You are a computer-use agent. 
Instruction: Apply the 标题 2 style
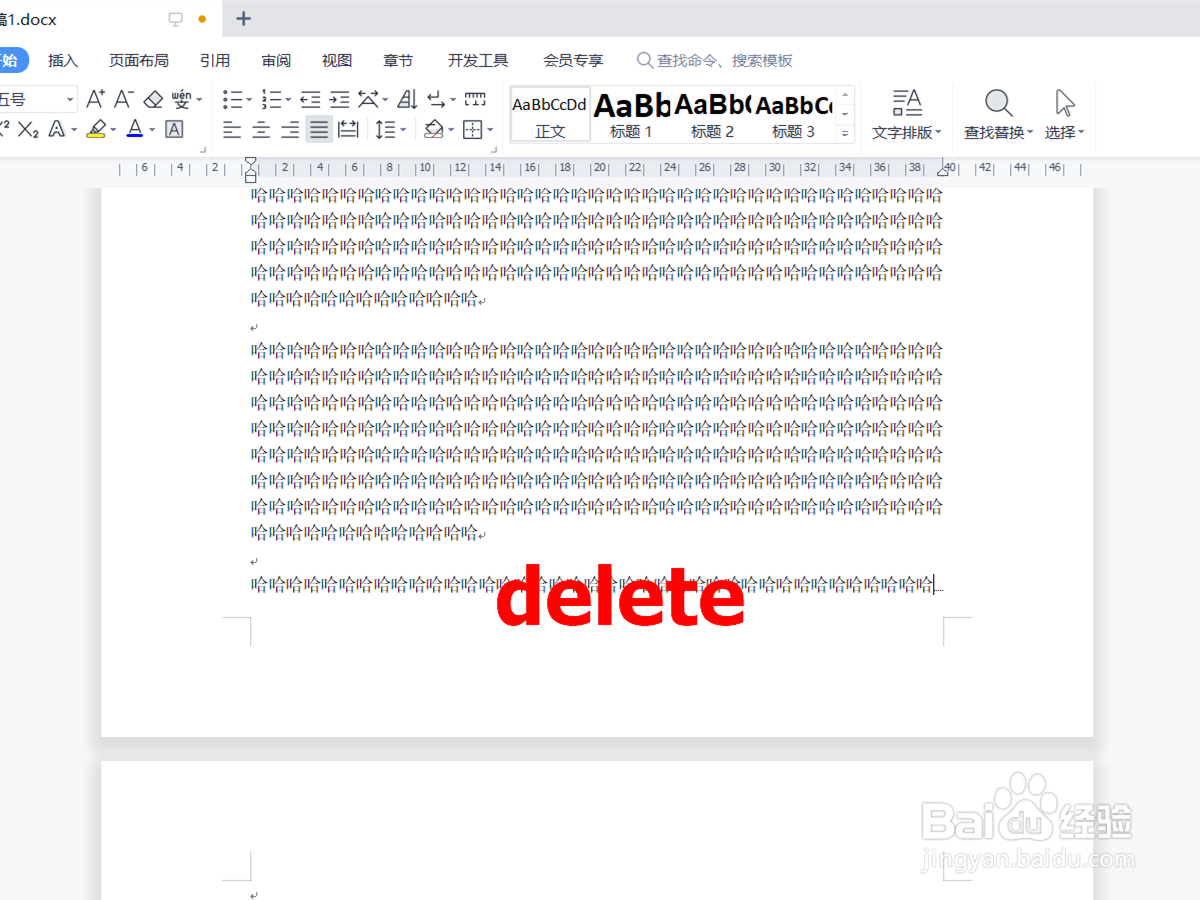tap(712, 114)
